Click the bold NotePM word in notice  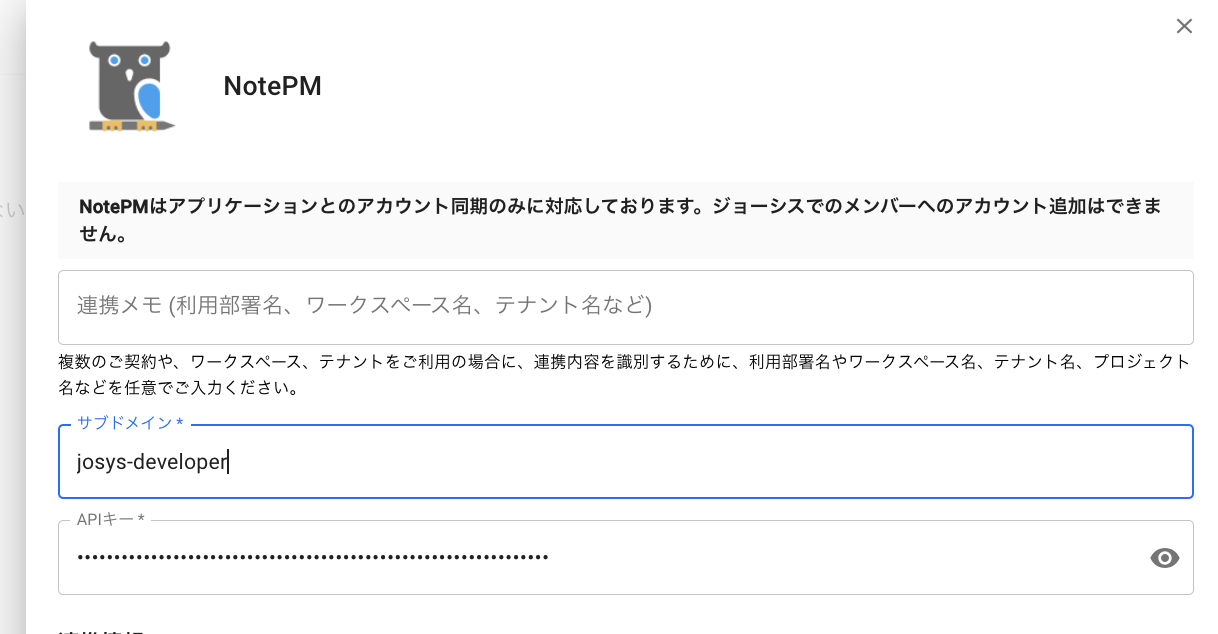[x=112, y=206]
